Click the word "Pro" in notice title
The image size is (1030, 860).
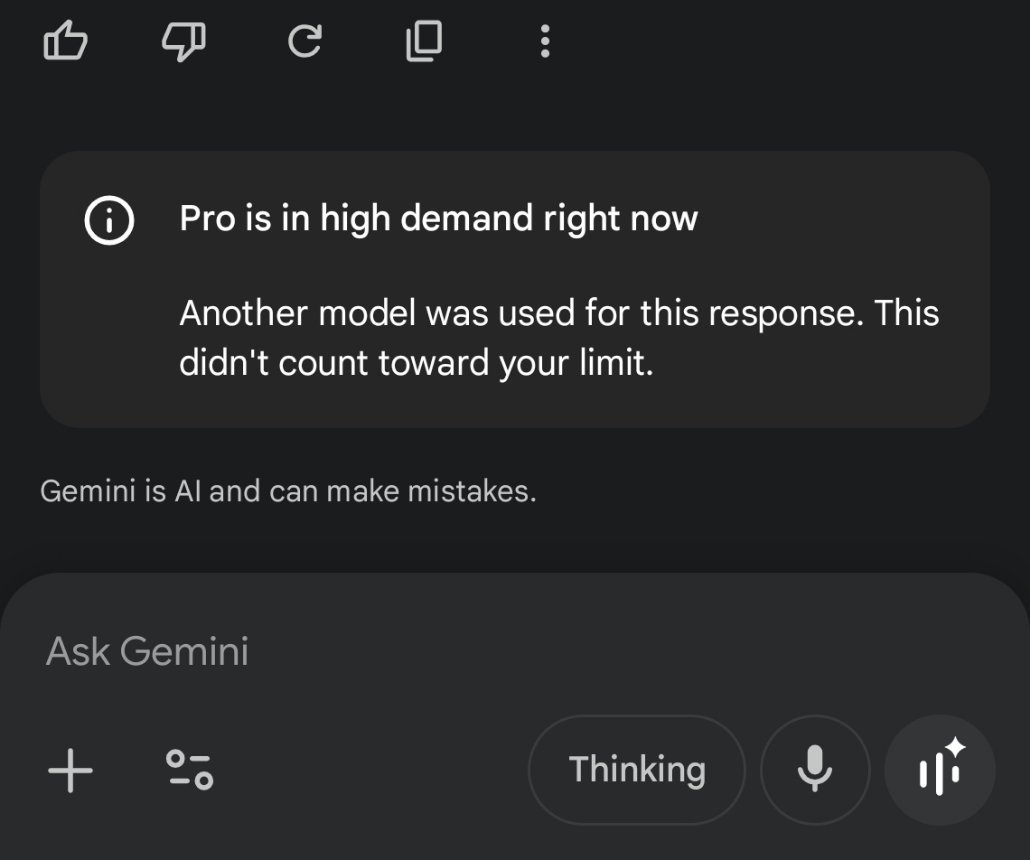[207, 218]
